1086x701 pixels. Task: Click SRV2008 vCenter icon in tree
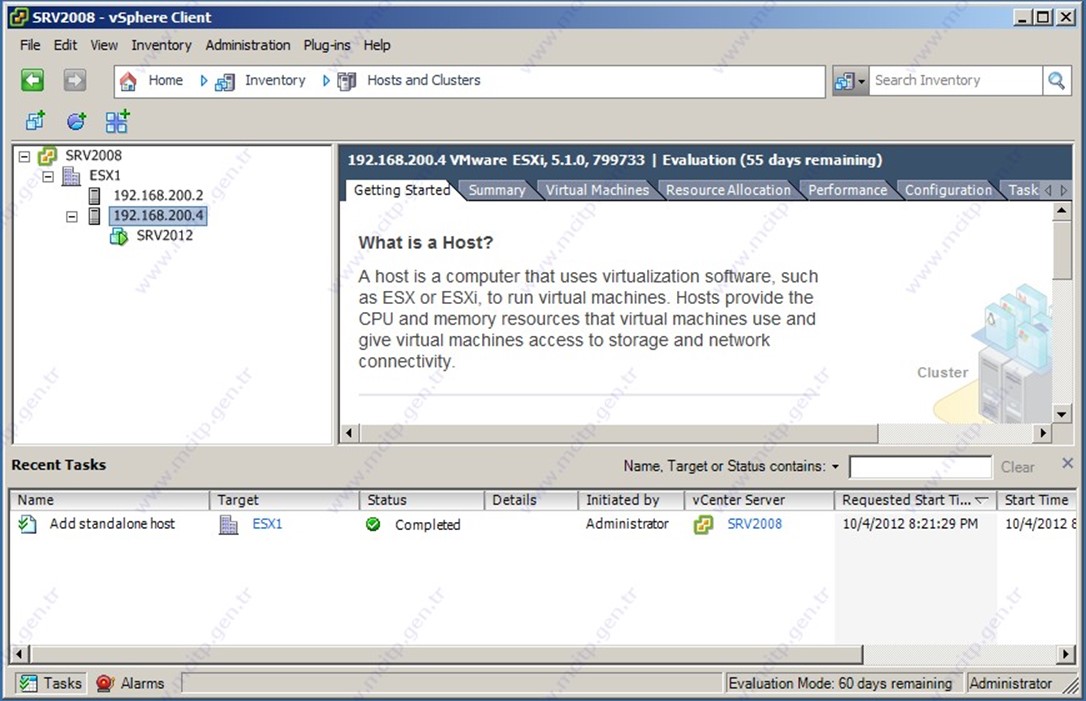pyautogui.click(x=47, y=156)
